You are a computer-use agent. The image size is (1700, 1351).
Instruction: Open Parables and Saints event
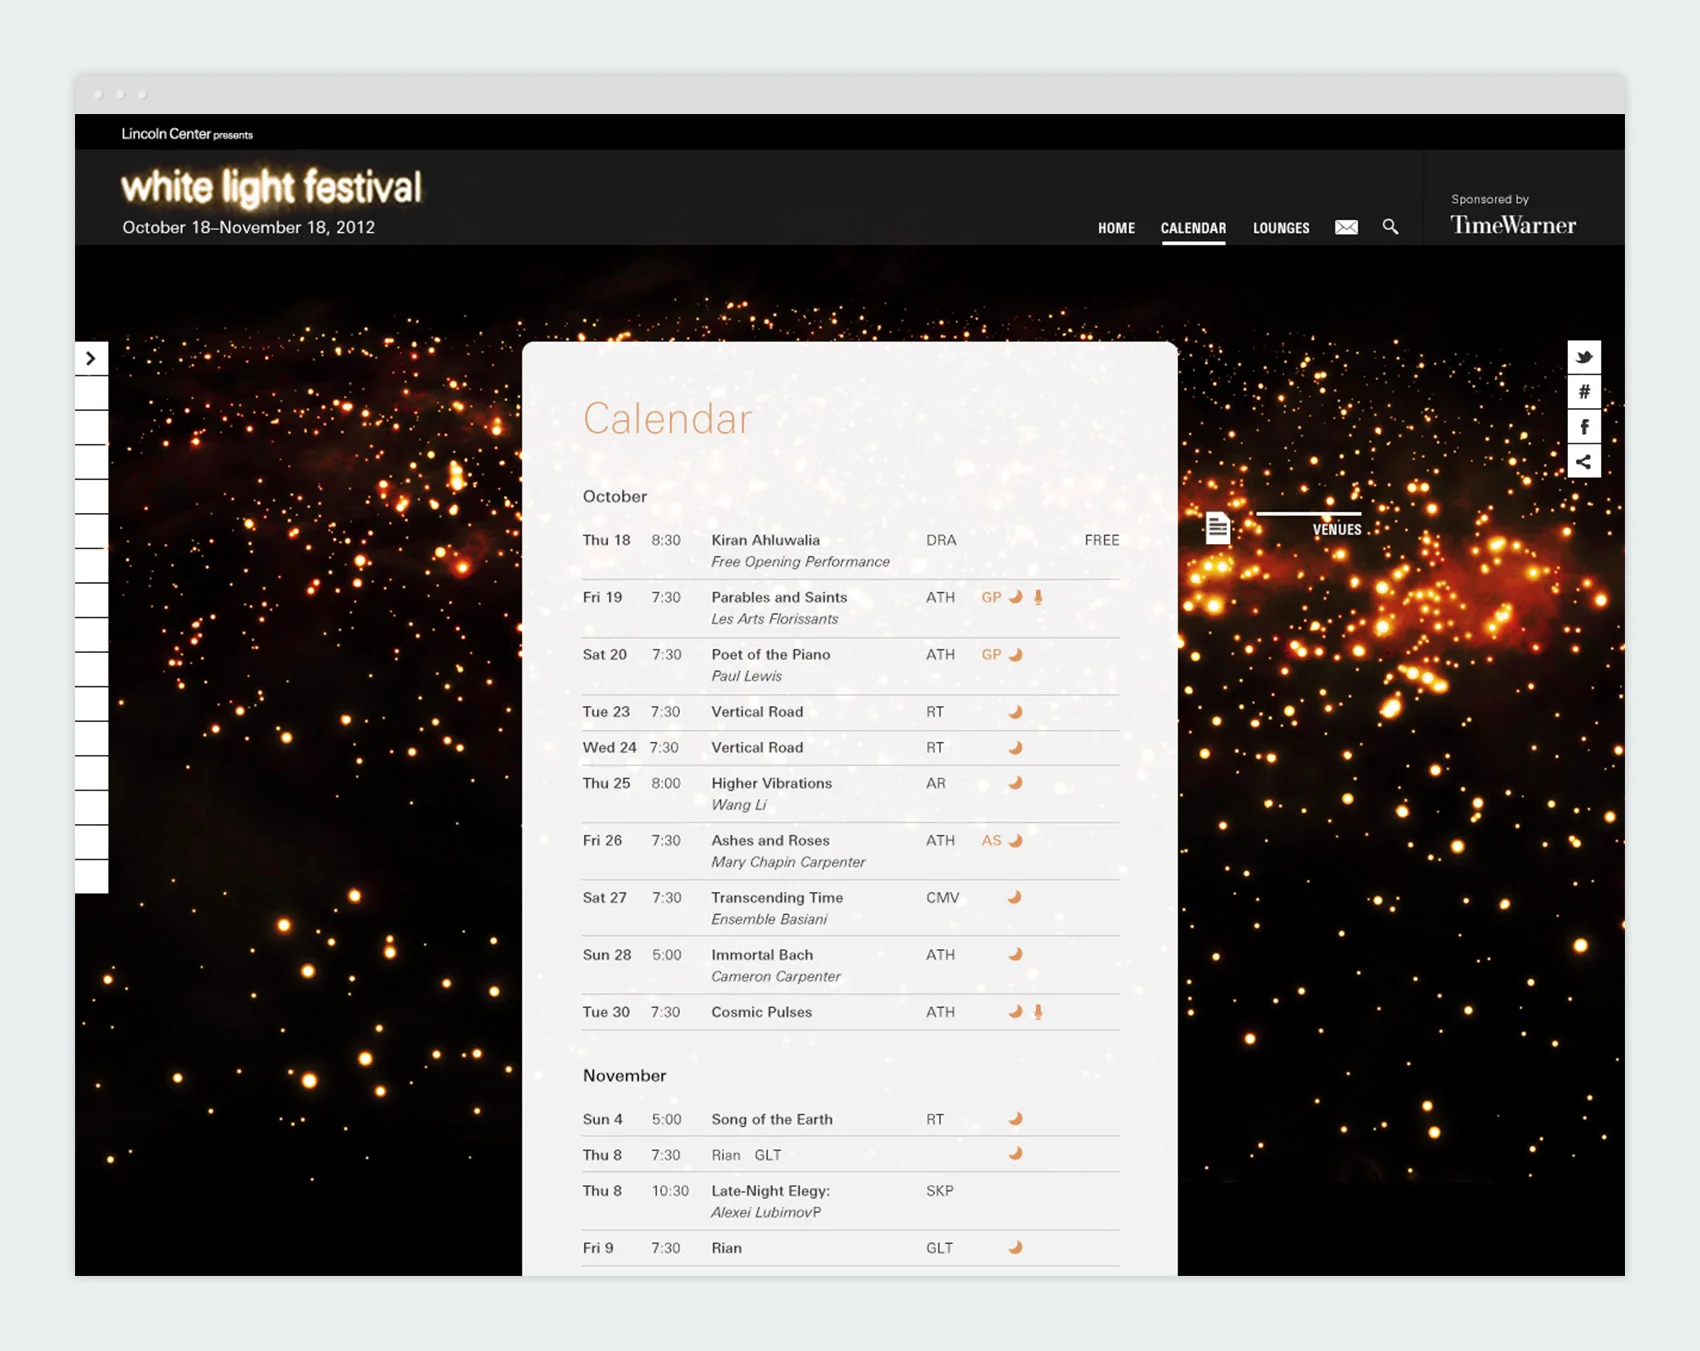[779, 597]
